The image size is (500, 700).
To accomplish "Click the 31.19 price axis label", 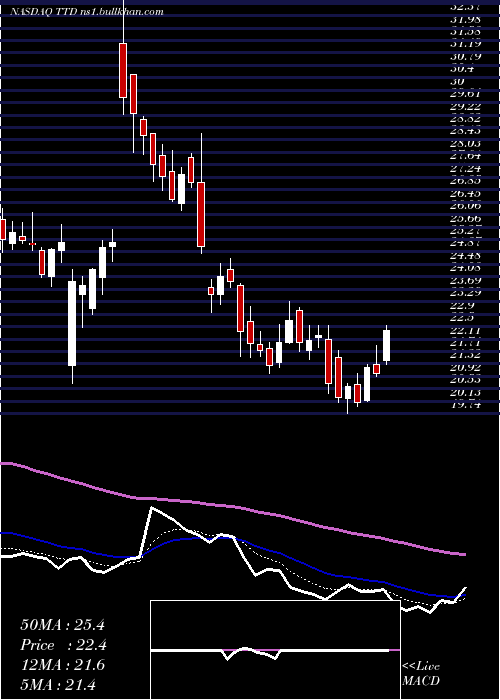I will point(465,44).
